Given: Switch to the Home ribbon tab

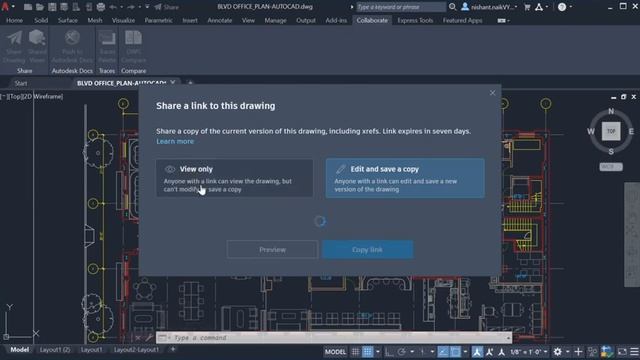Looking at the screenshot, I should pyautogui.click(x=14, y=20).
